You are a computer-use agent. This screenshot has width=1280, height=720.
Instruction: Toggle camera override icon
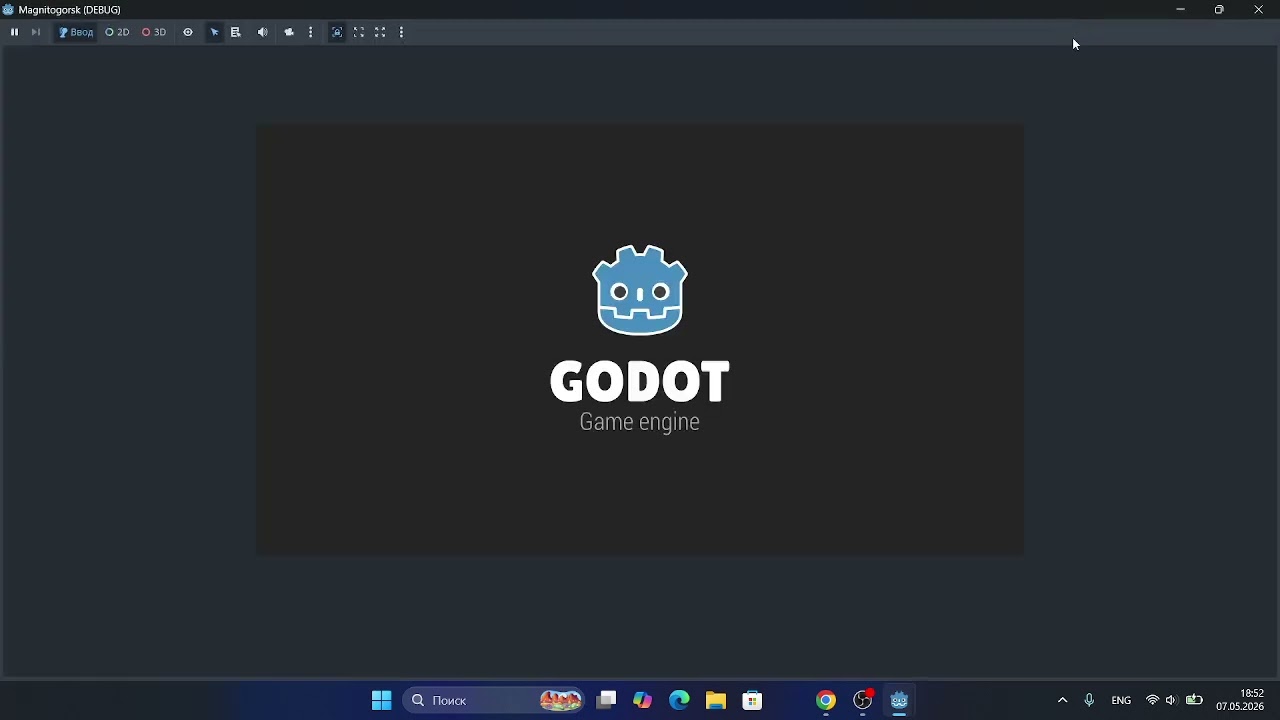(289, 32)
